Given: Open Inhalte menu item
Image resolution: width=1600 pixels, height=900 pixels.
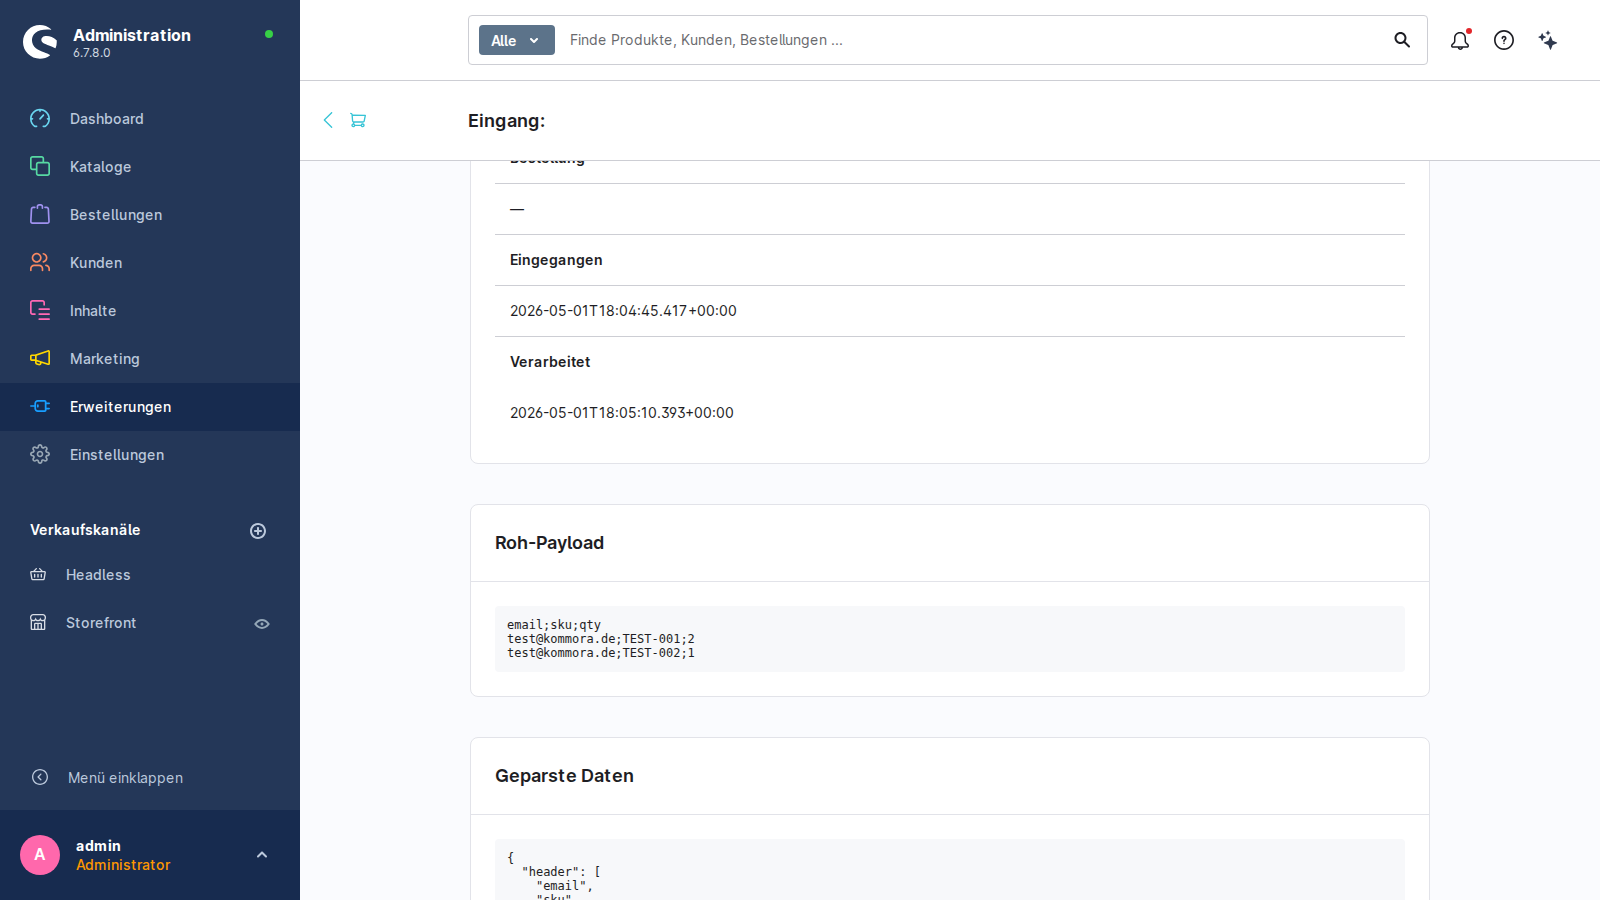Looking at the screenshot, I should [x=150, y=311].
